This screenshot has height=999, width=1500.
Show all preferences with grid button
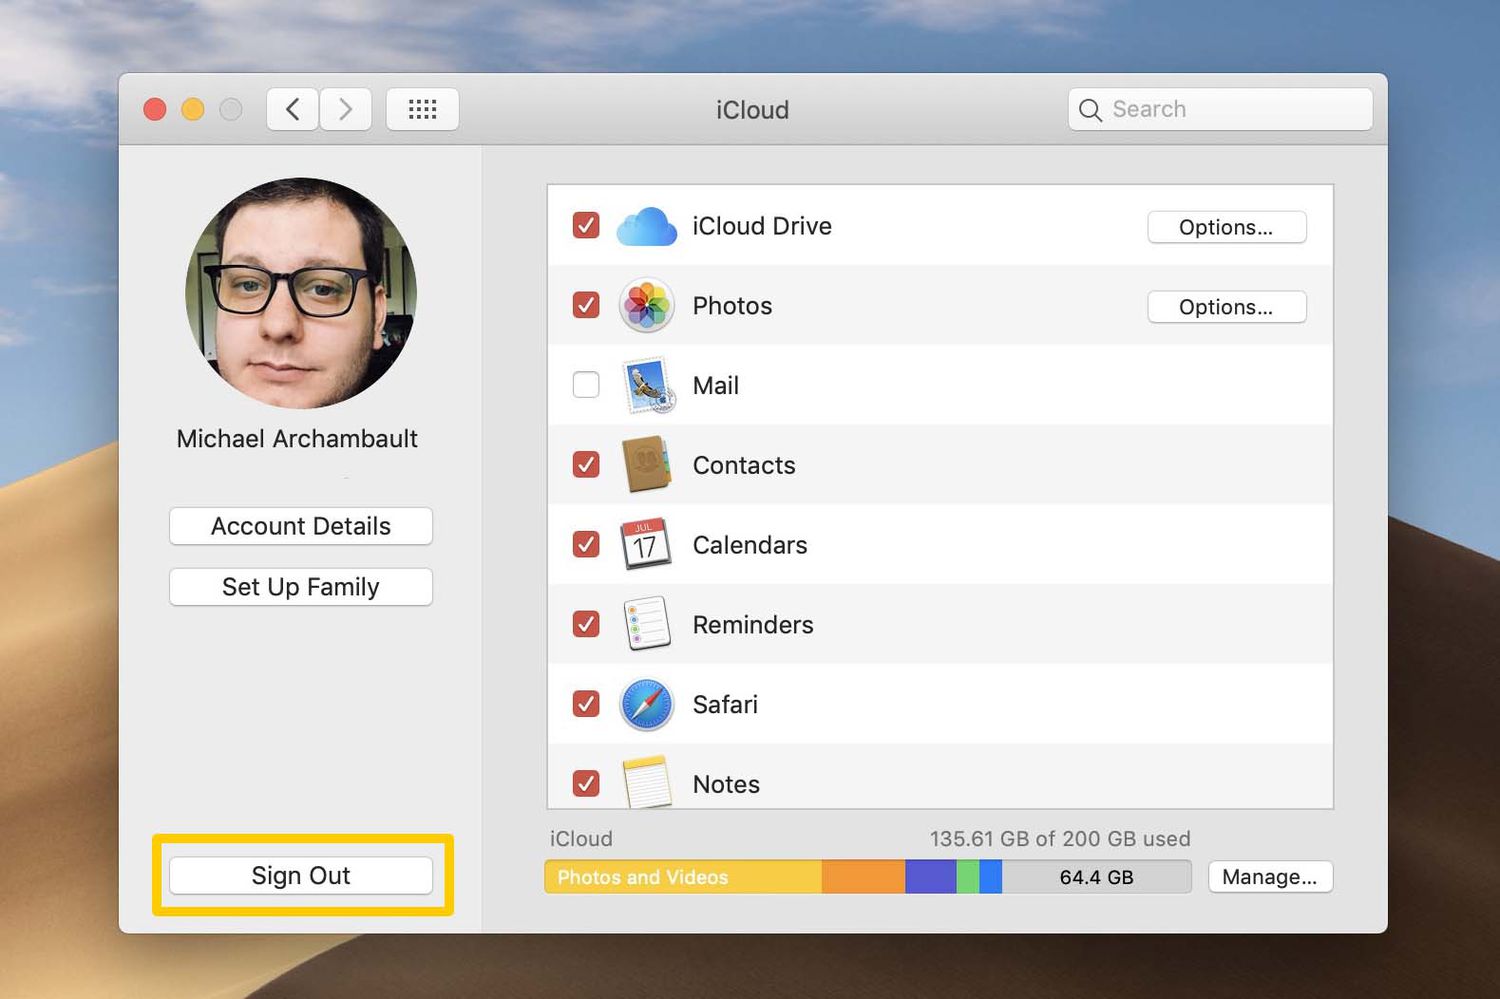pos(422,109)
